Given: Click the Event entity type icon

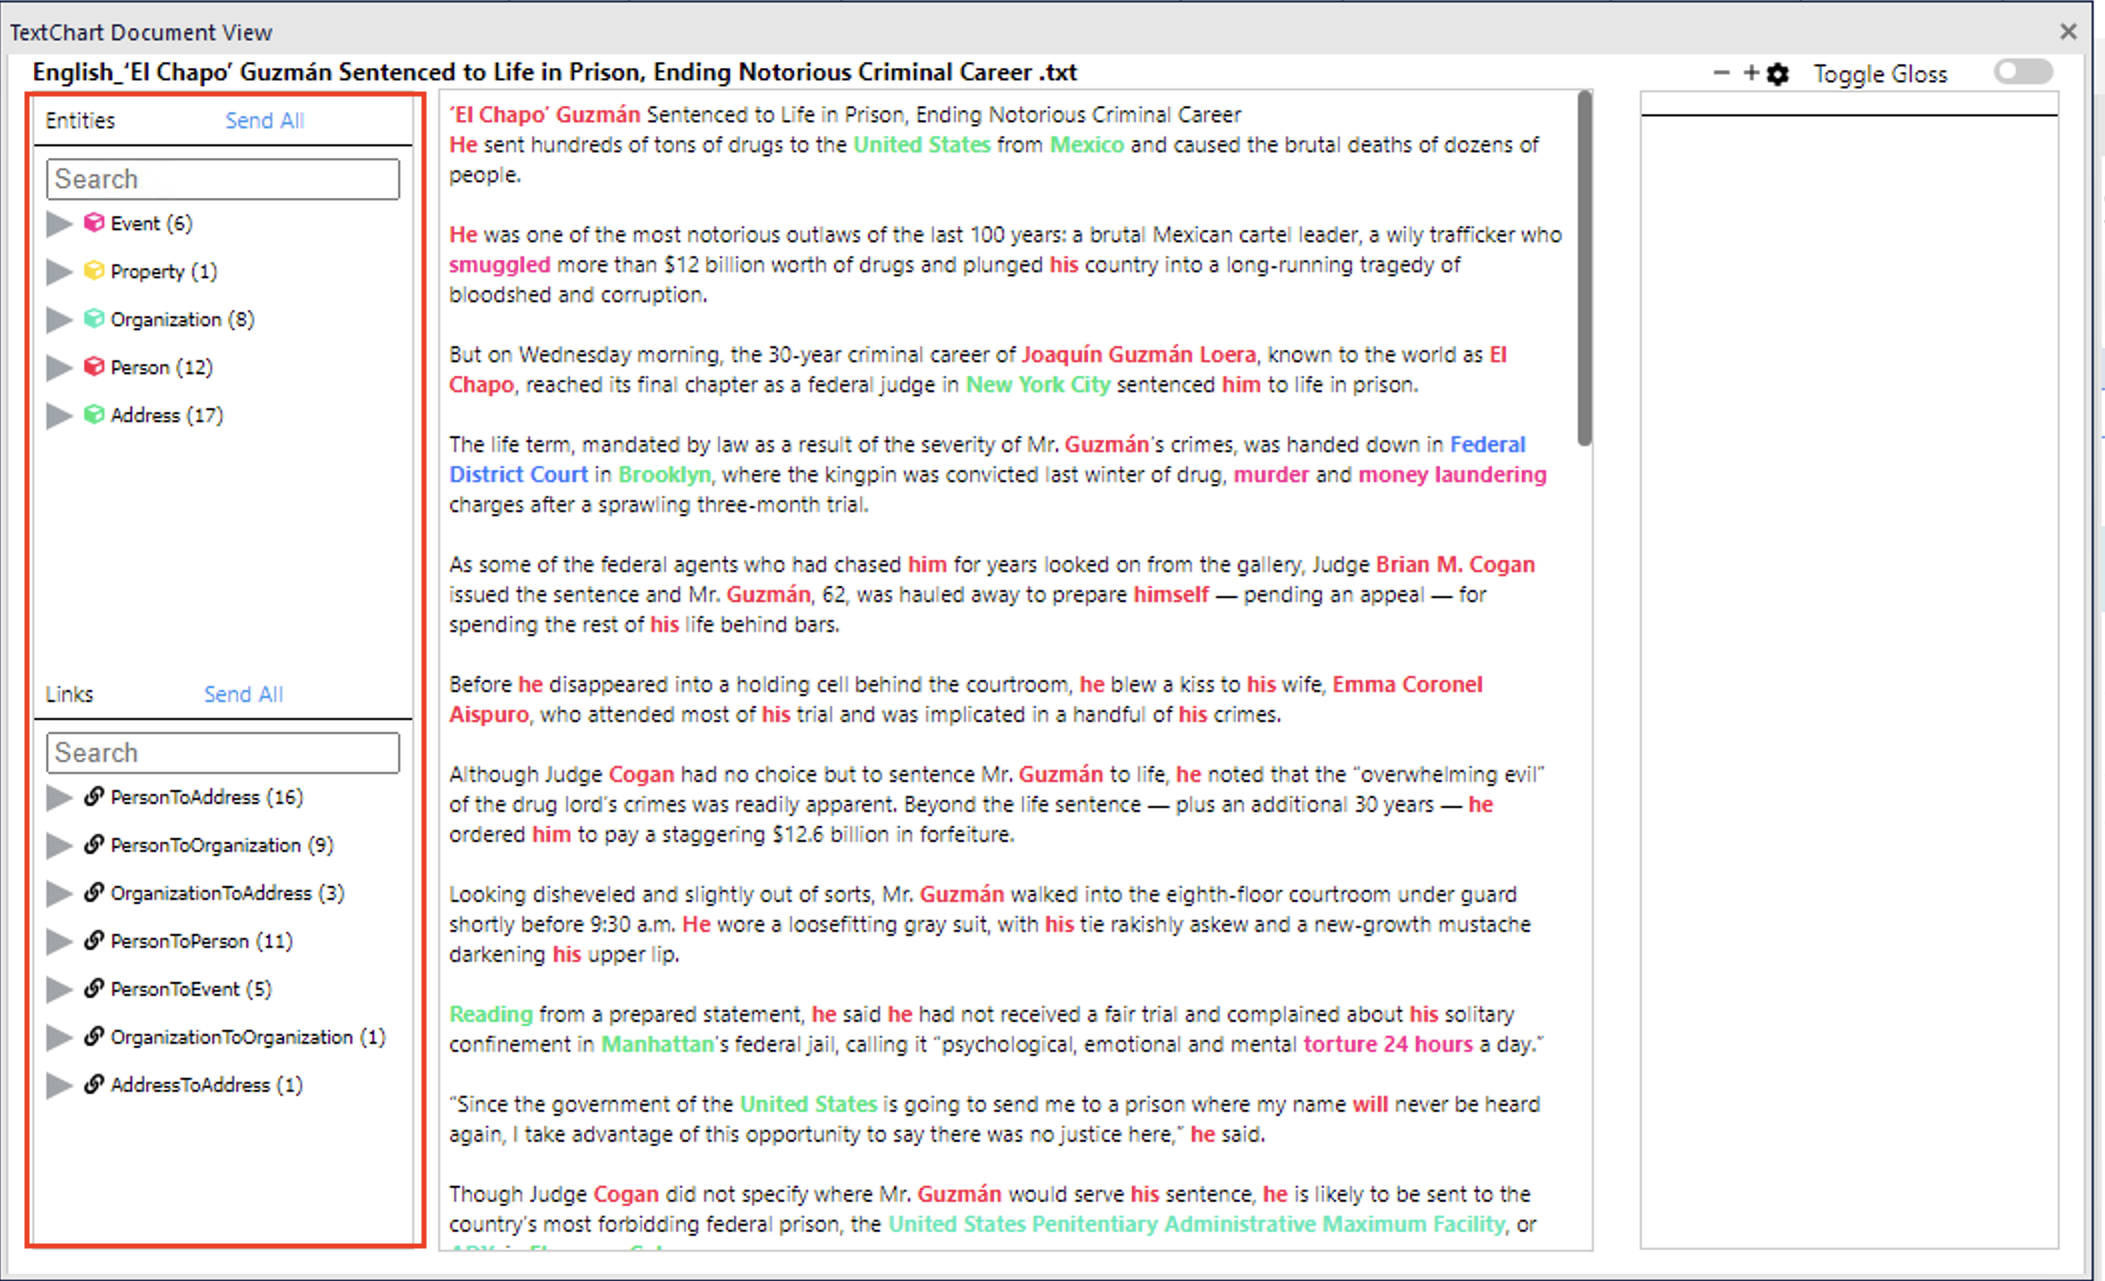Looking at the screenshot, I should [92, 223].
